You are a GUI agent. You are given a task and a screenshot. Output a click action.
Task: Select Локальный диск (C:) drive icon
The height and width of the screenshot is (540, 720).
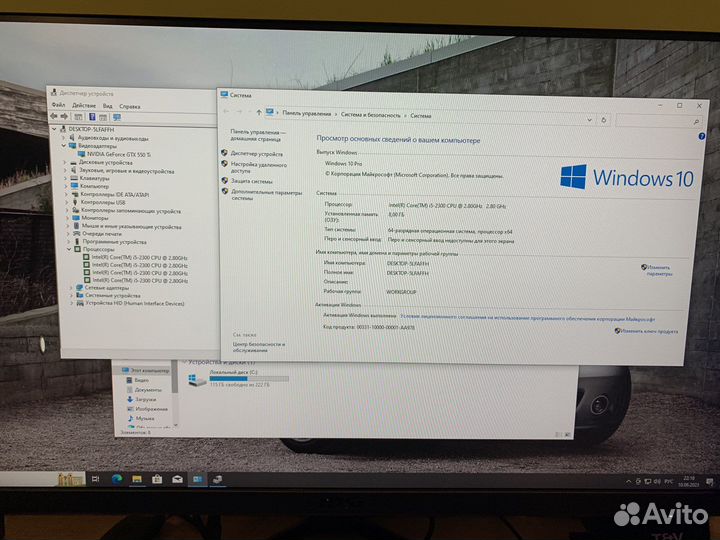pos(197,380)
